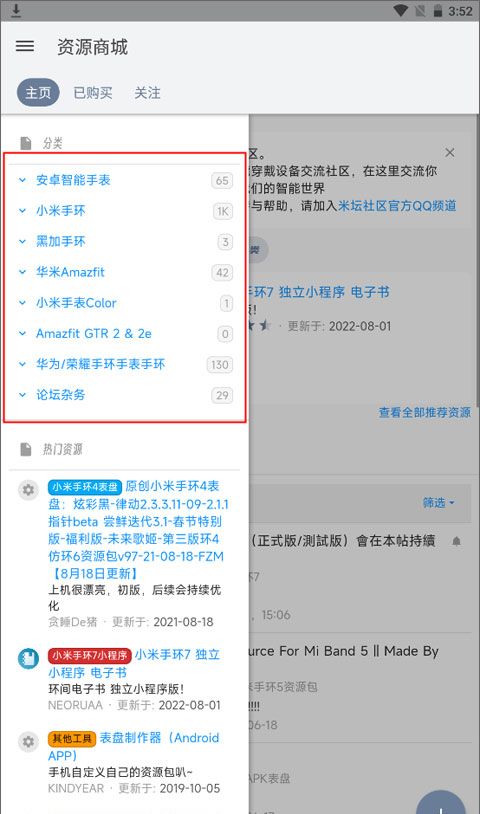Viewport: 480px width, 814px height.
Task: Expand the 华米Amazfit category chevron
Action: (22, 272)
